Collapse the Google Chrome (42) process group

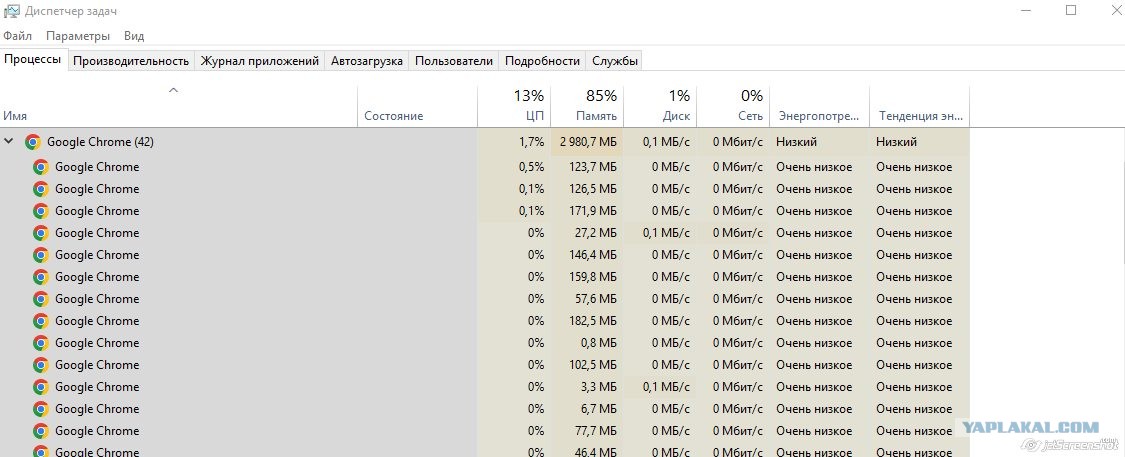click(x=9, y=142)
